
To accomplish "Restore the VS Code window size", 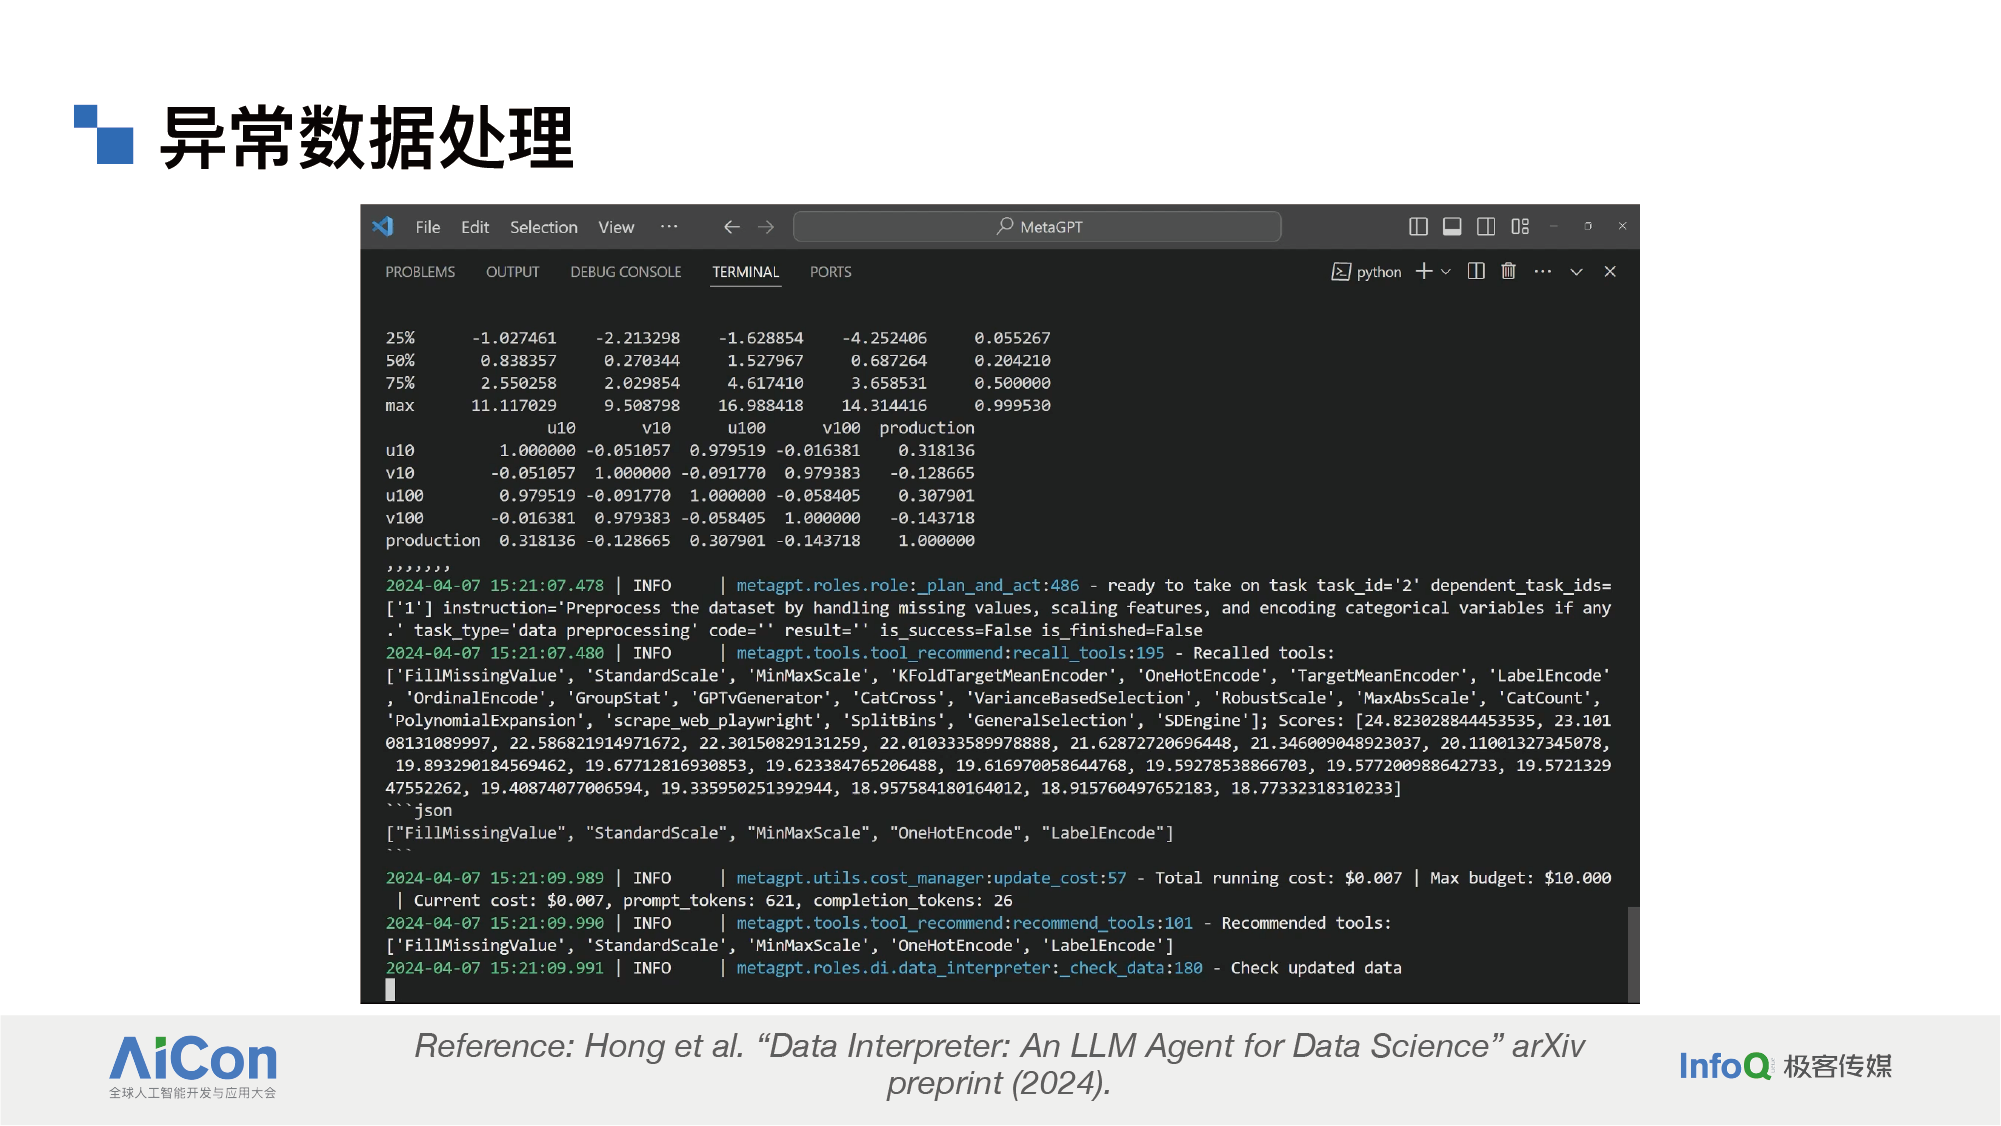I will (x=1588, y=226).
